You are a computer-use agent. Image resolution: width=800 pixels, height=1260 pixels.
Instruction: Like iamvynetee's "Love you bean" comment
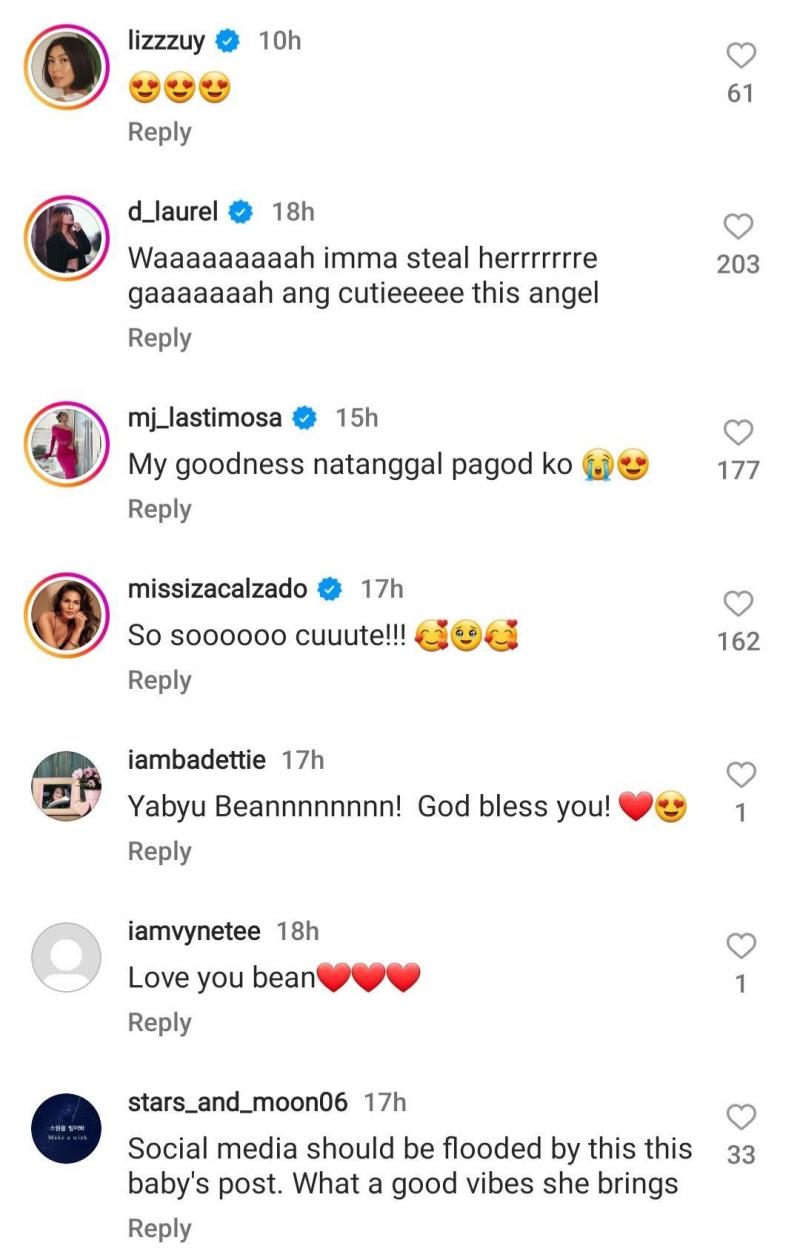click(x=740, y=945)
